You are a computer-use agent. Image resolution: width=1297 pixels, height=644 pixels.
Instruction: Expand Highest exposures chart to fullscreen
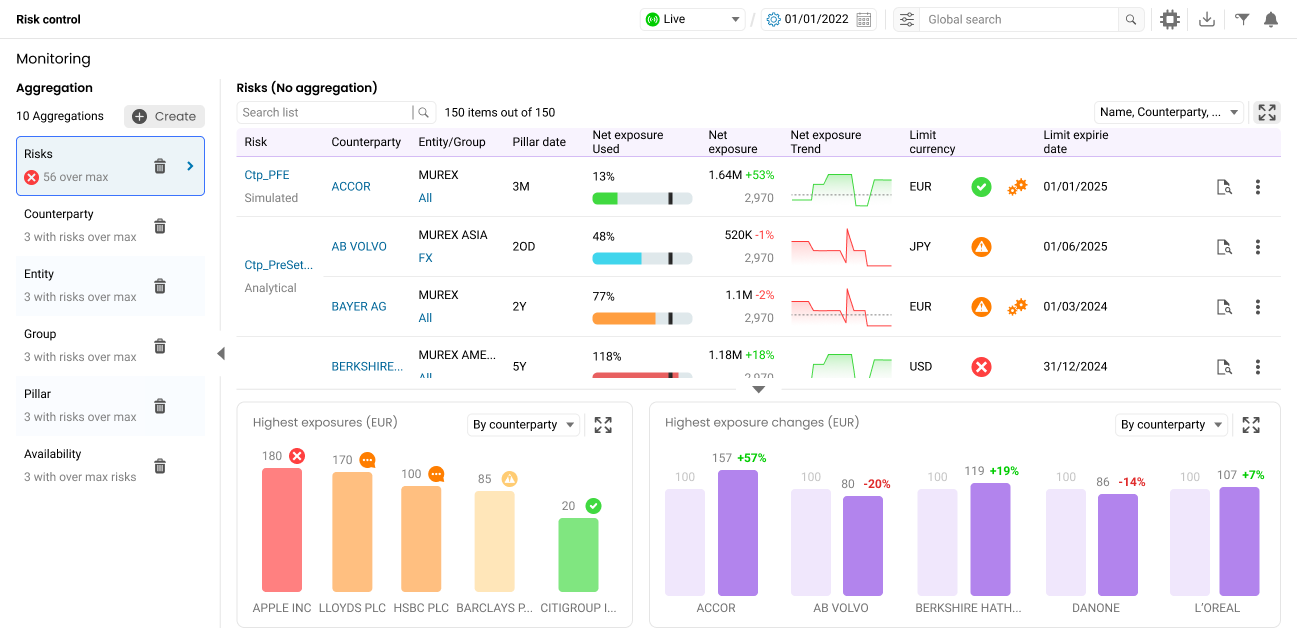click(x=603, y=425)
